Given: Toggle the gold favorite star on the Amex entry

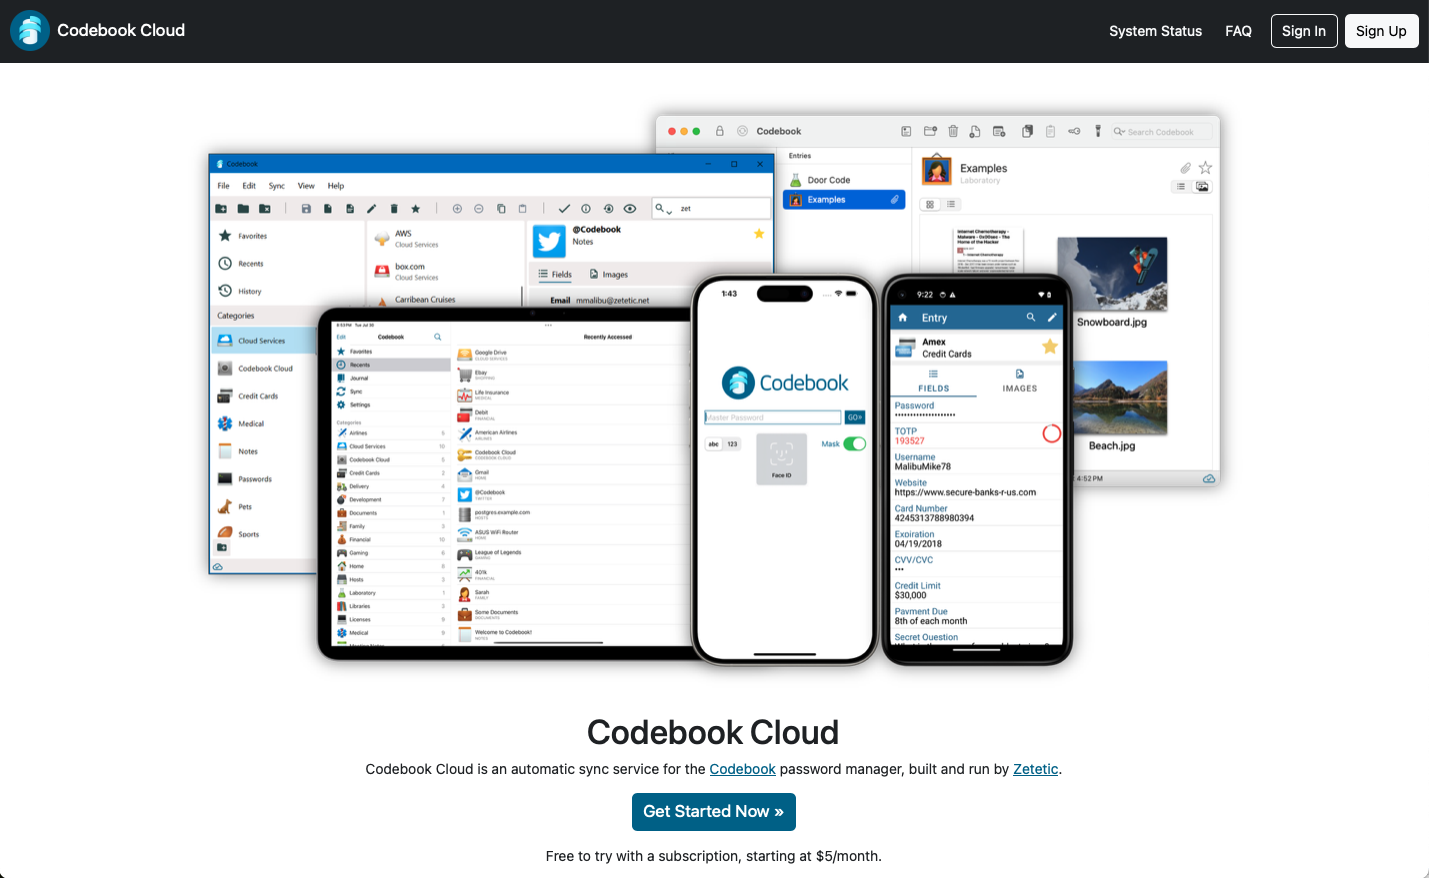Looking at the screenshot, I should click(x=1049, y=346).
